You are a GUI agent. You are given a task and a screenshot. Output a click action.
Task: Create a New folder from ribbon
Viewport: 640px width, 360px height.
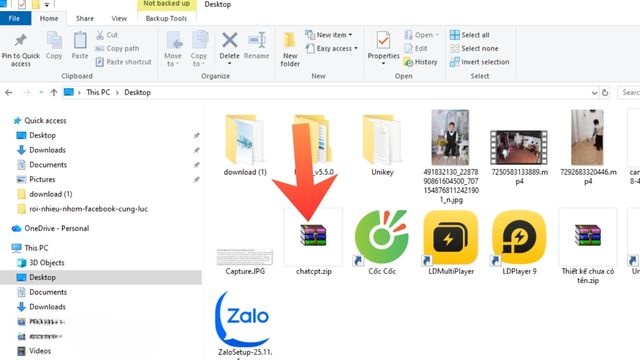(290, 49)
